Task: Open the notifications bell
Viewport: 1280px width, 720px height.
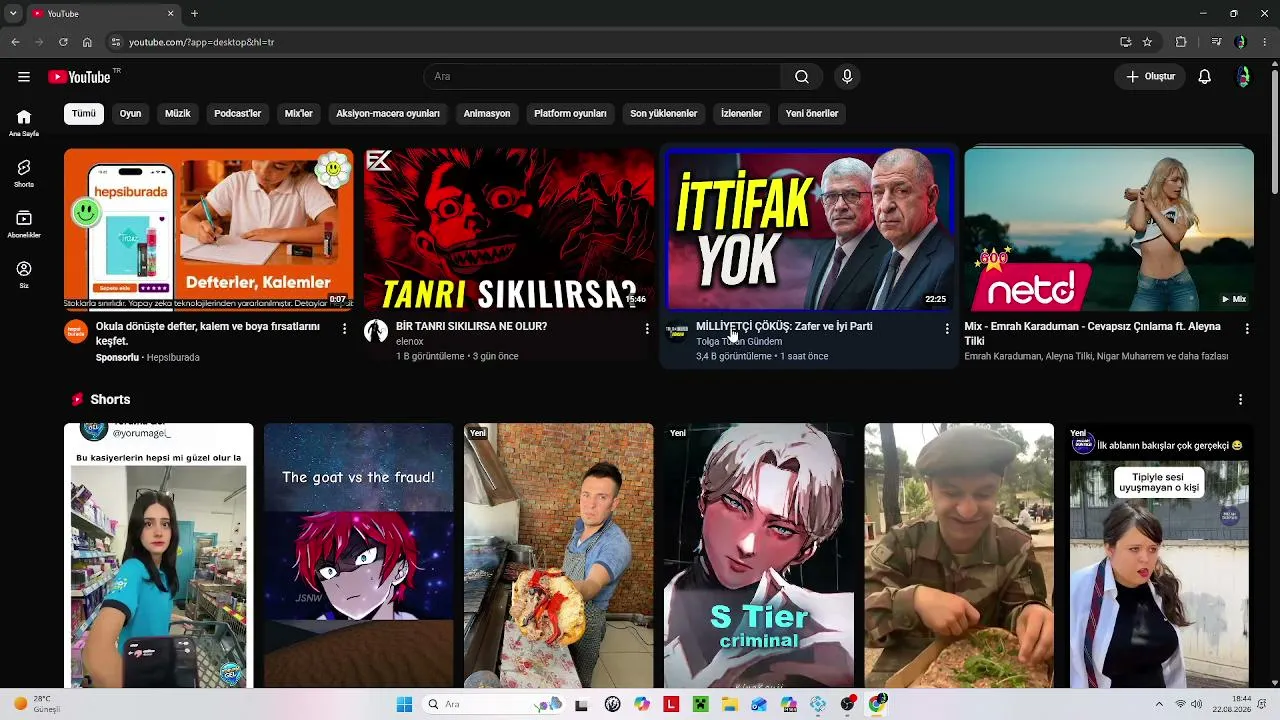Action: (x=1205, y=77)
